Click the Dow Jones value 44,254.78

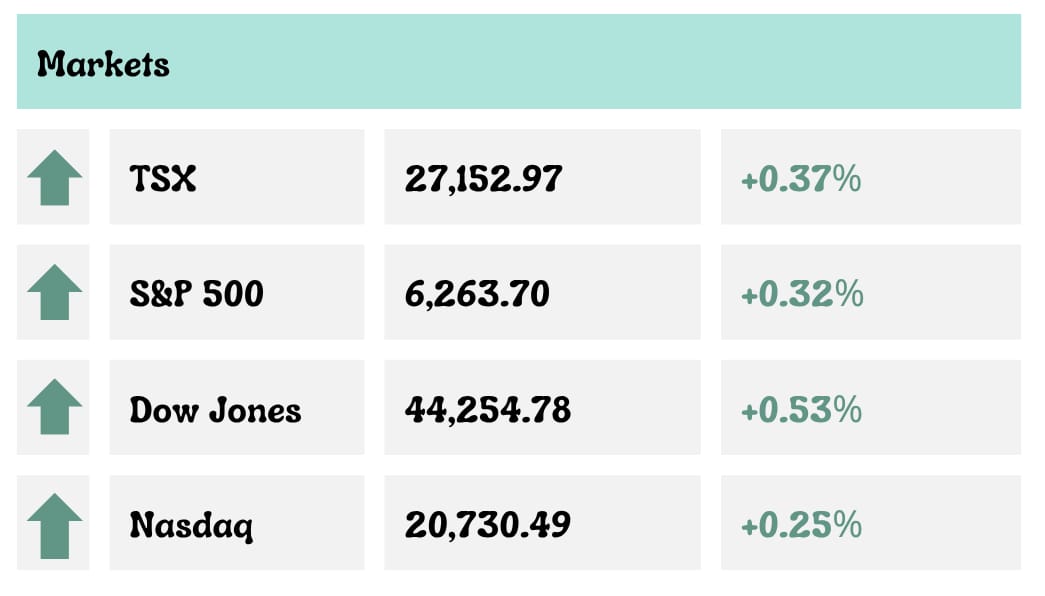[488, 409]
